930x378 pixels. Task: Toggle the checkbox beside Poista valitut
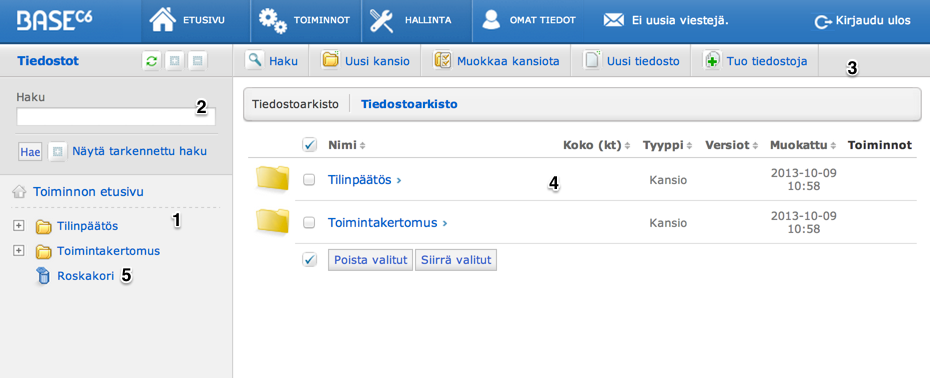pyautogui.click(x=309, y=259)
